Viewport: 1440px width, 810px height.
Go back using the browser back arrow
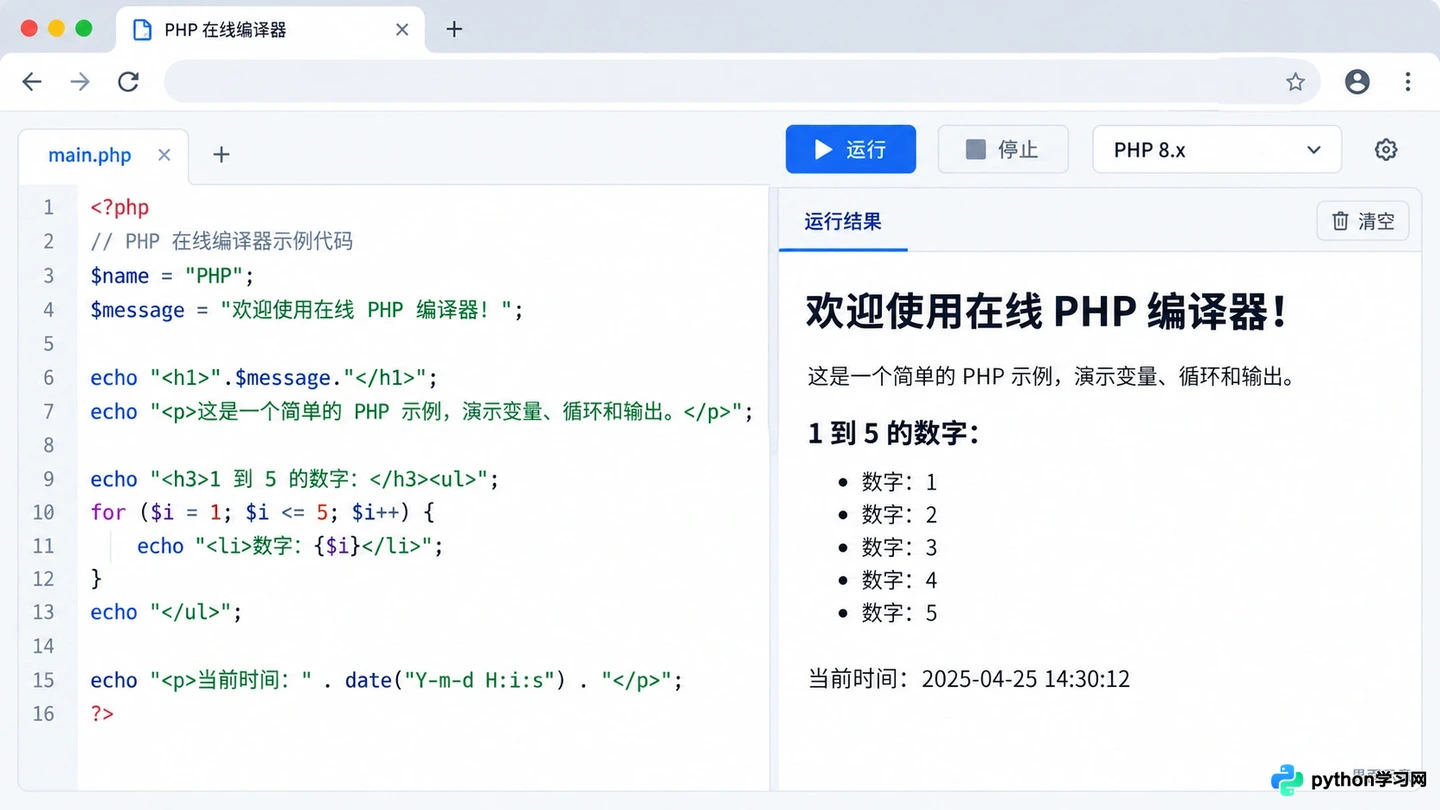tap(32, 82)
